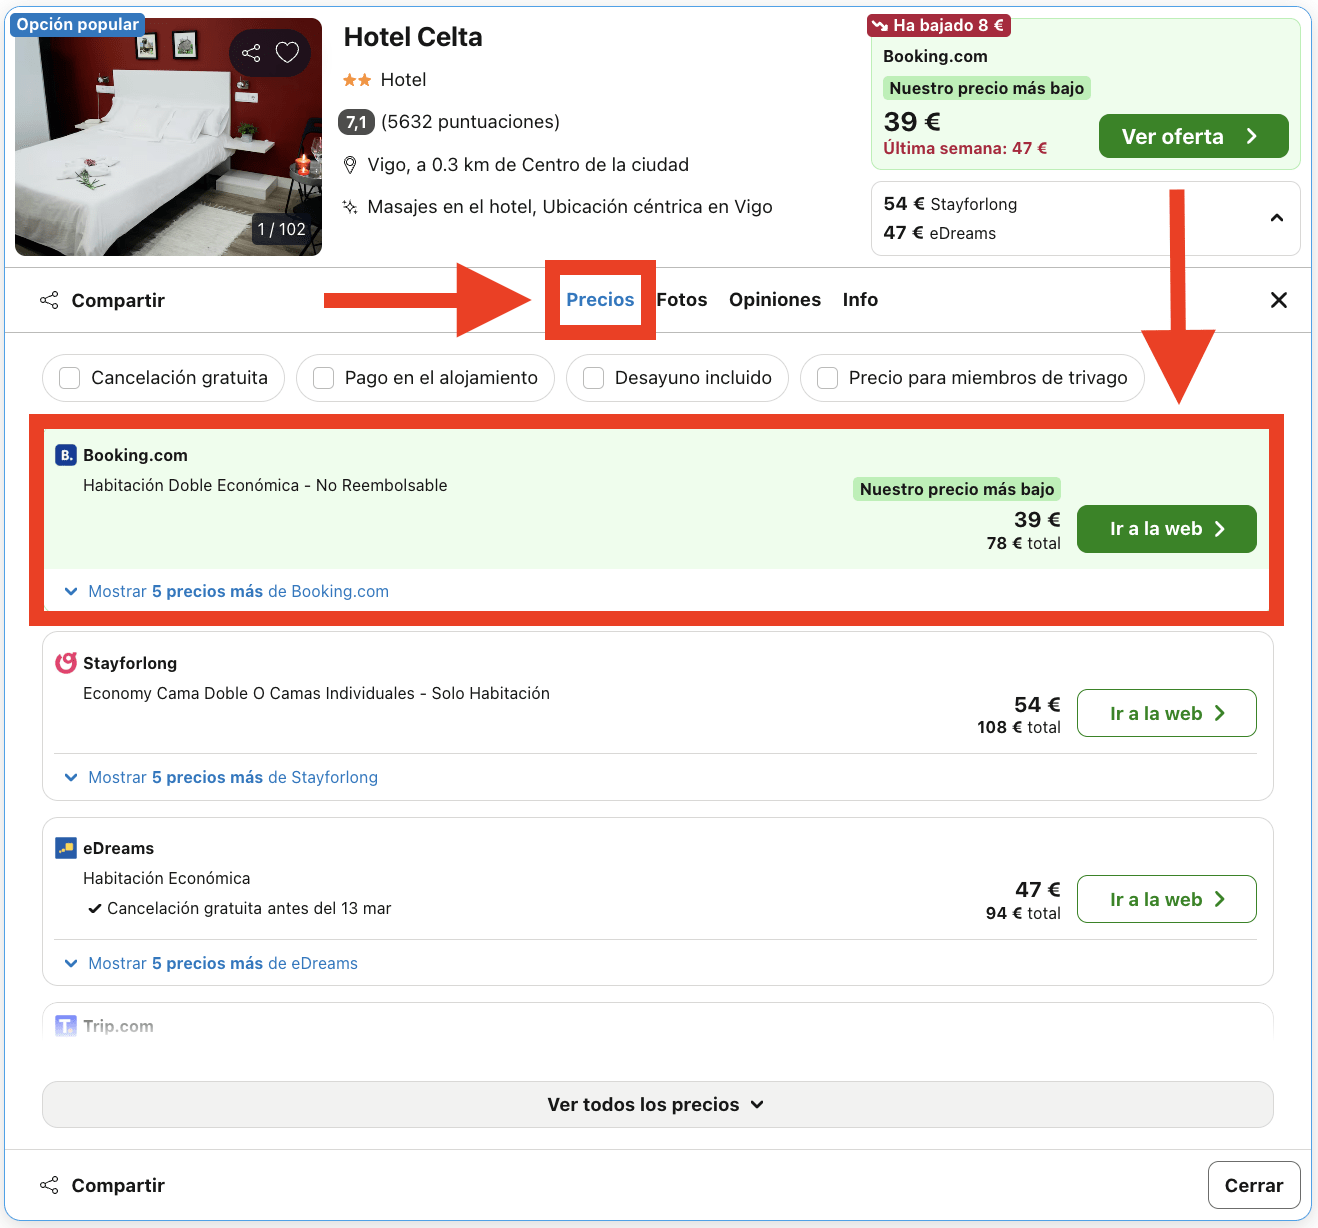The height and width of the screenshot is (1228, 1318).
Task: Toggle Precio para miembros de trivago
Action: tap(827, 378)
